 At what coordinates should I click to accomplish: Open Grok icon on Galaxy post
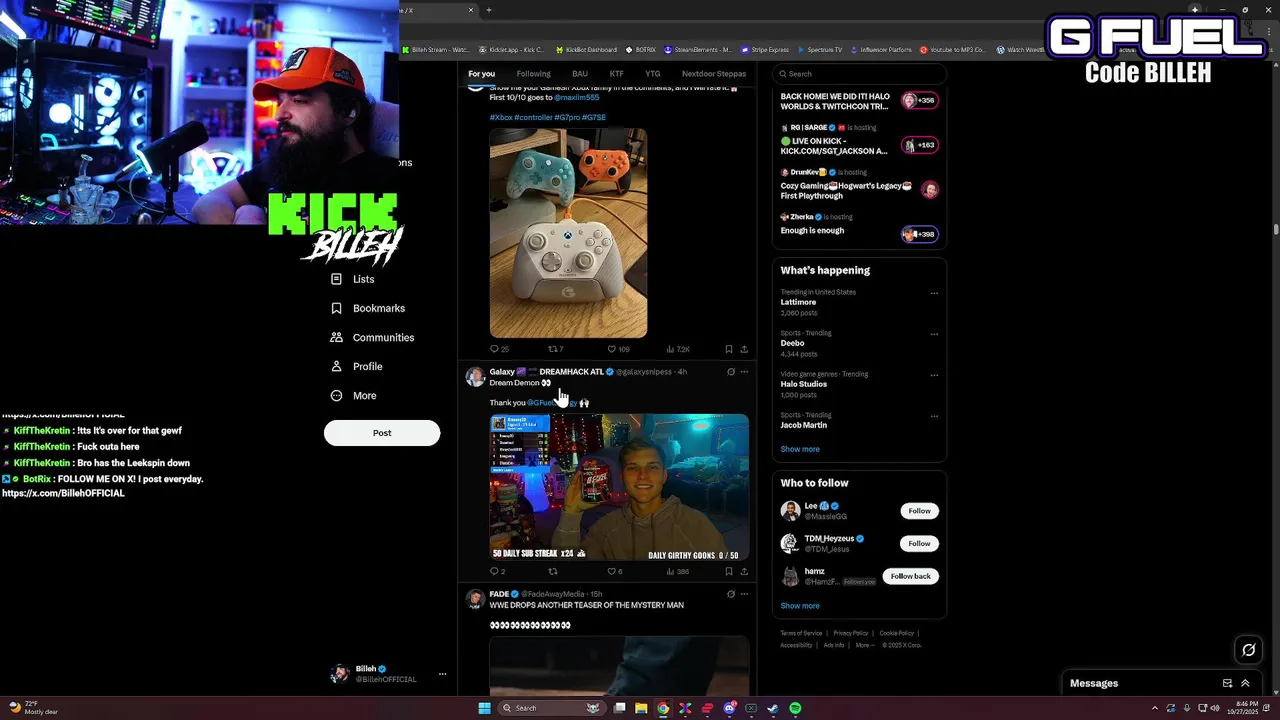tap(731, 372)
